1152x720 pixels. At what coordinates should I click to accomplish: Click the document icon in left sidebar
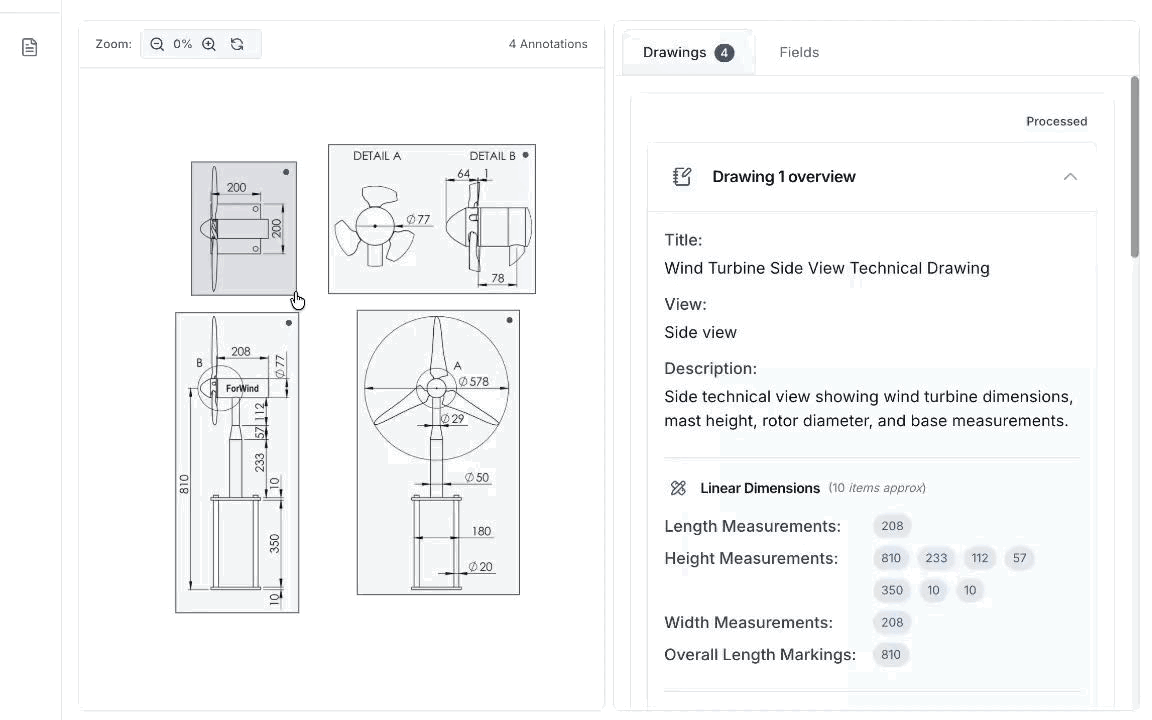(x=30, y=47)
